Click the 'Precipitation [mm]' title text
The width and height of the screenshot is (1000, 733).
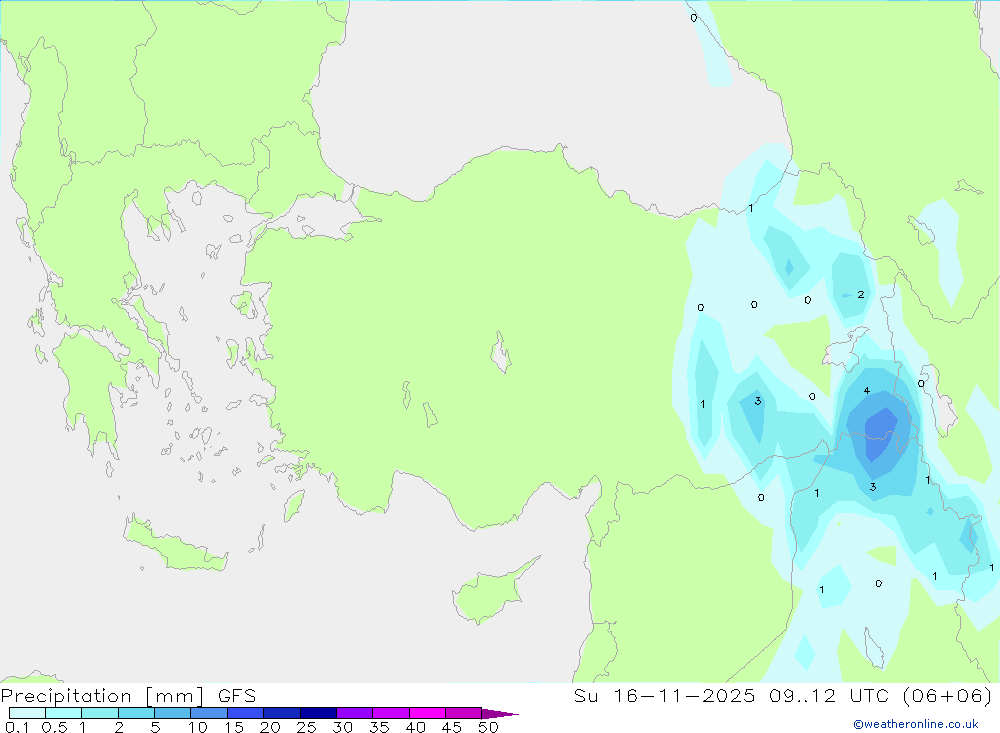[x=102, y=696]
